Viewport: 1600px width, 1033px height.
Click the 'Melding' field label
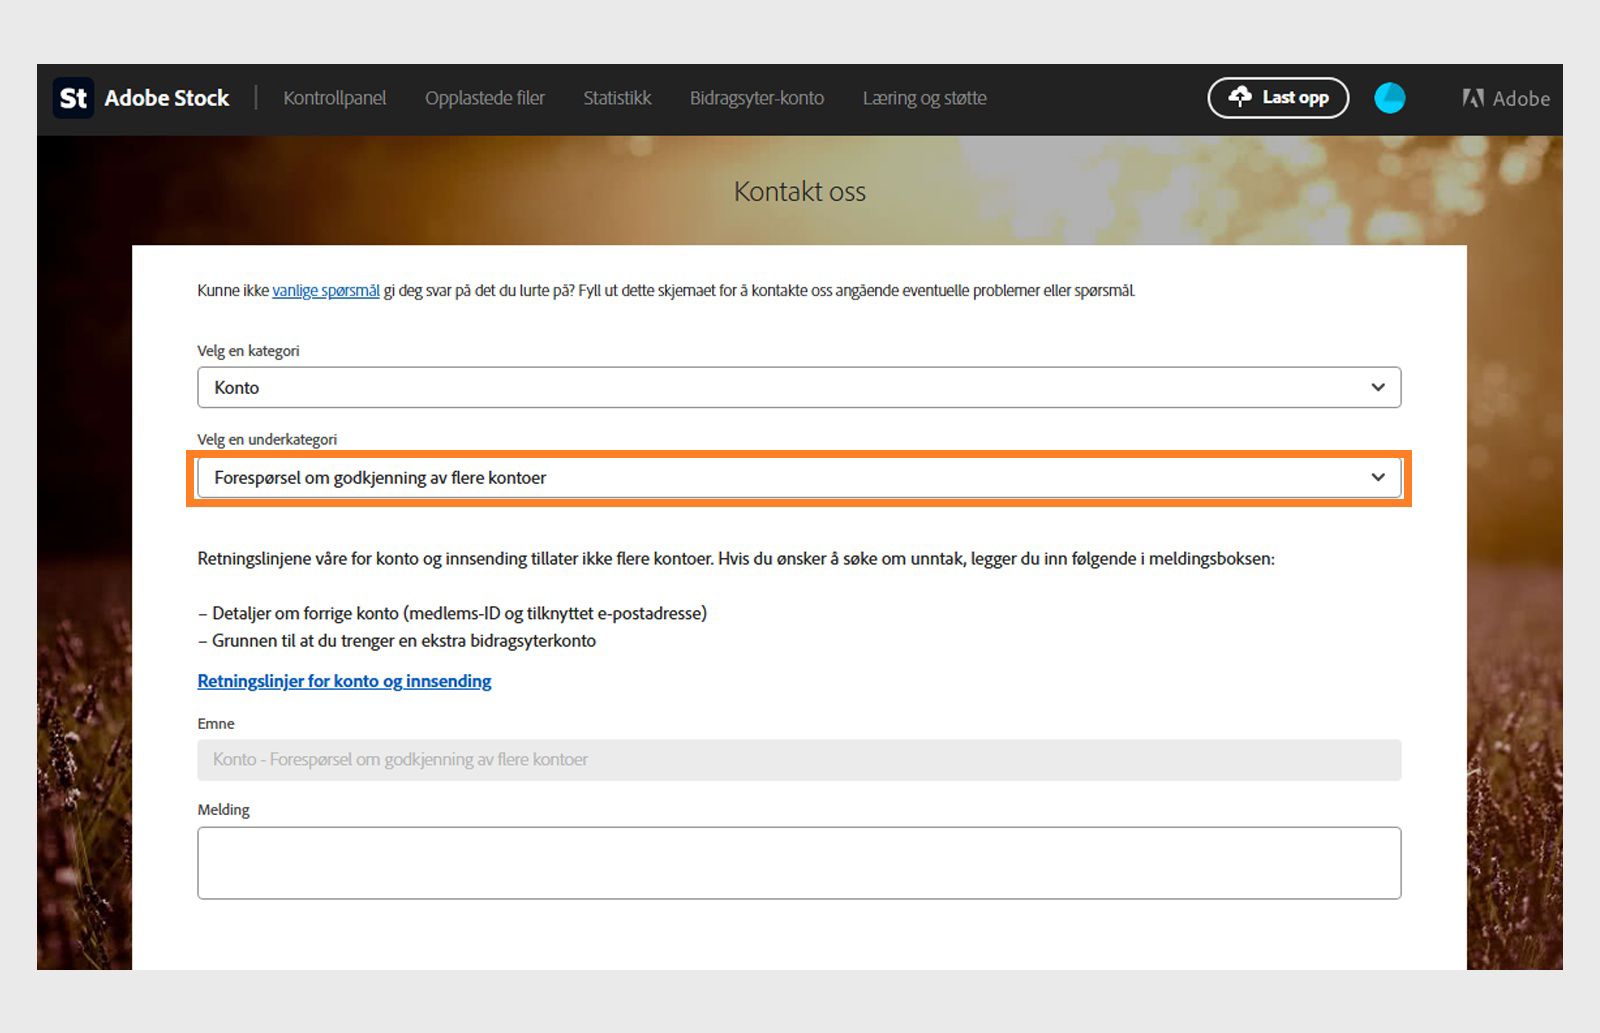click(x=223, y=810)
